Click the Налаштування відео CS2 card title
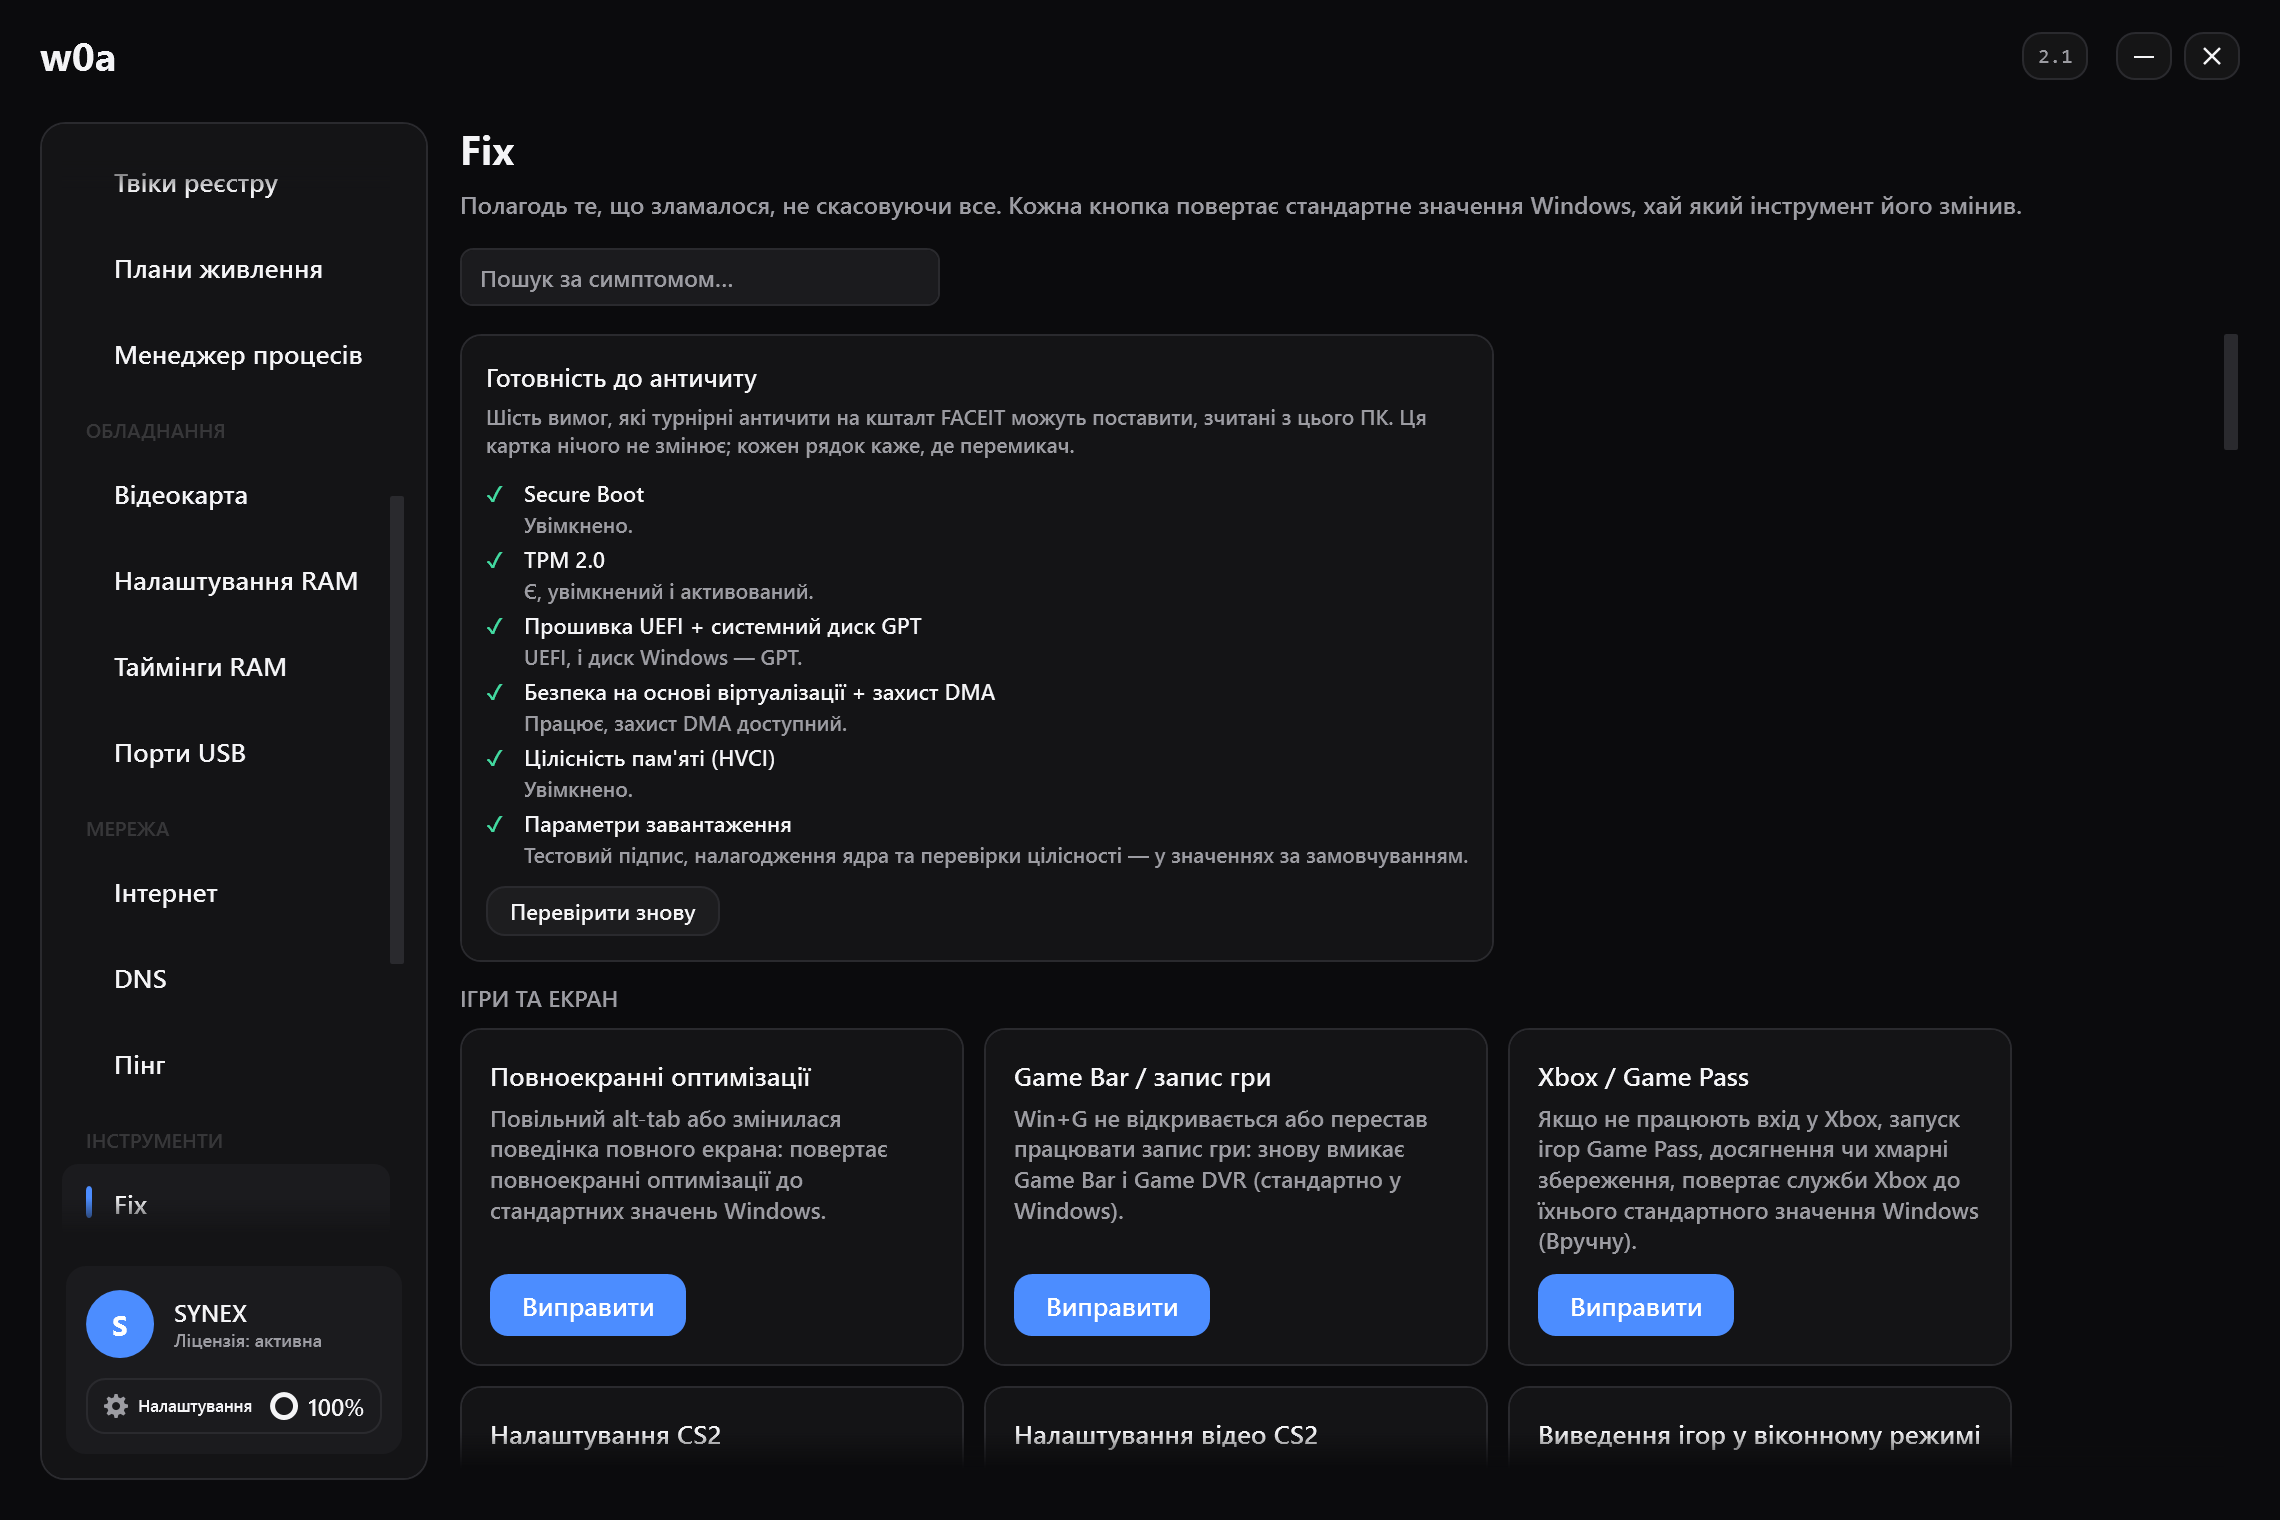The width and height of the screenshot is (2280, 1520). 1166,1435
